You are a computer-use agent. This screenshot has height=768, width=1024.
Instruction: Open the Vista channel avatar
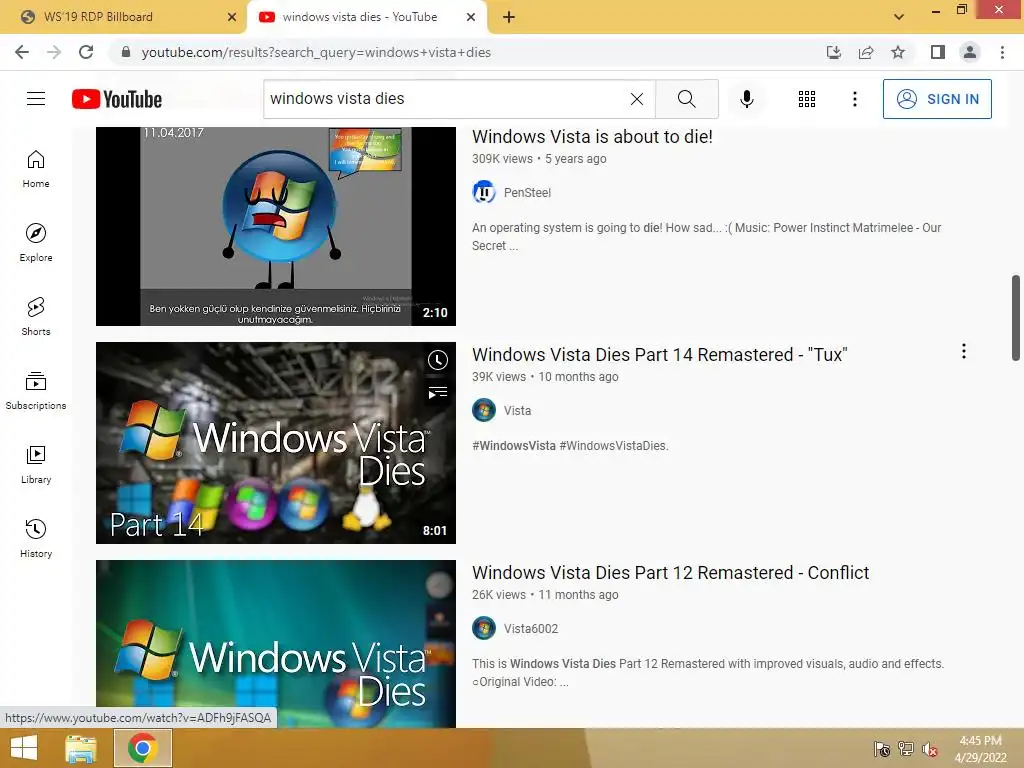click(x=484, y=410)
